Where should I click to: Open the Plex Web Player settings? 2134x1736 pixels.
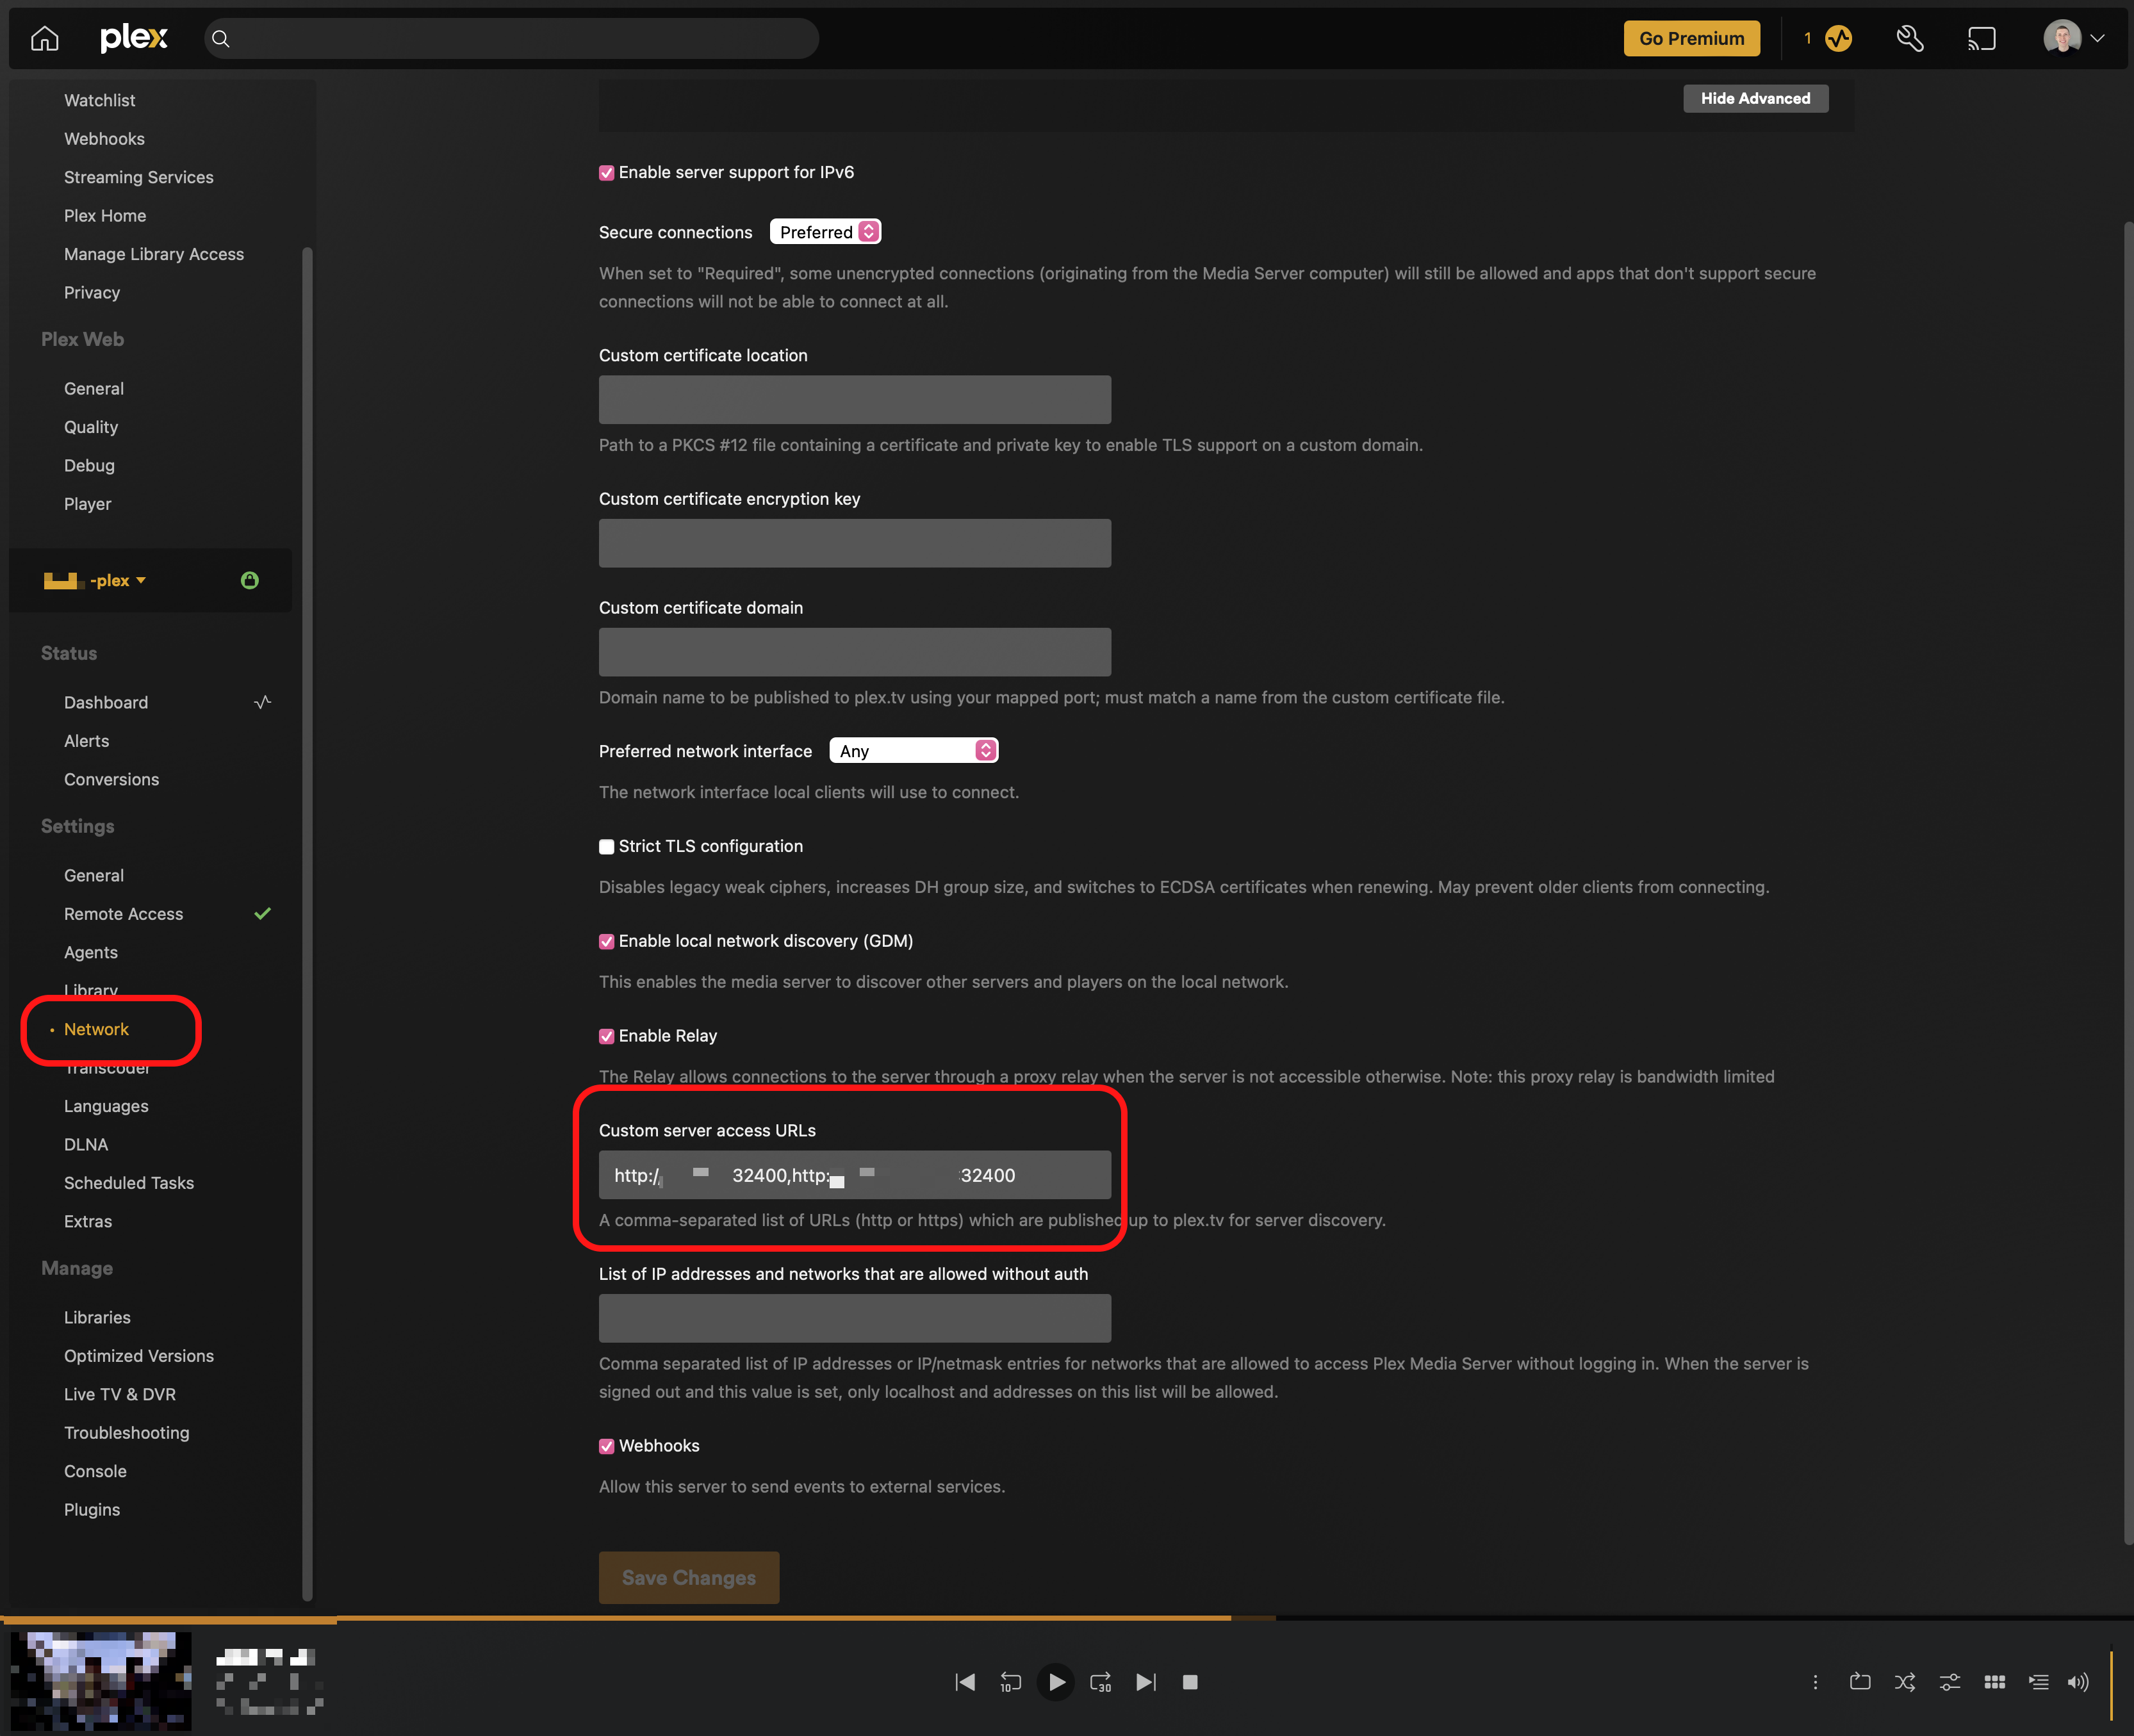(x=88, y=504)
